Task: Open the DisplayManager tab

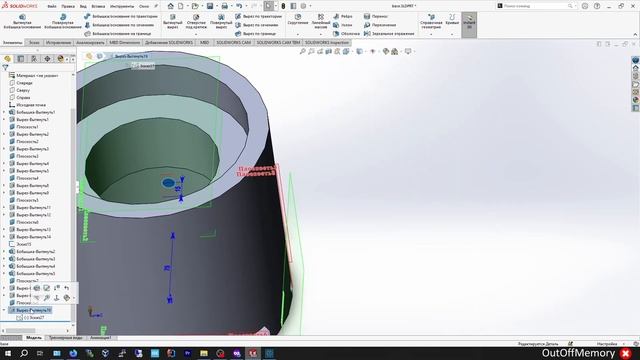Action: pyautogui.click(x=60, y=59)
